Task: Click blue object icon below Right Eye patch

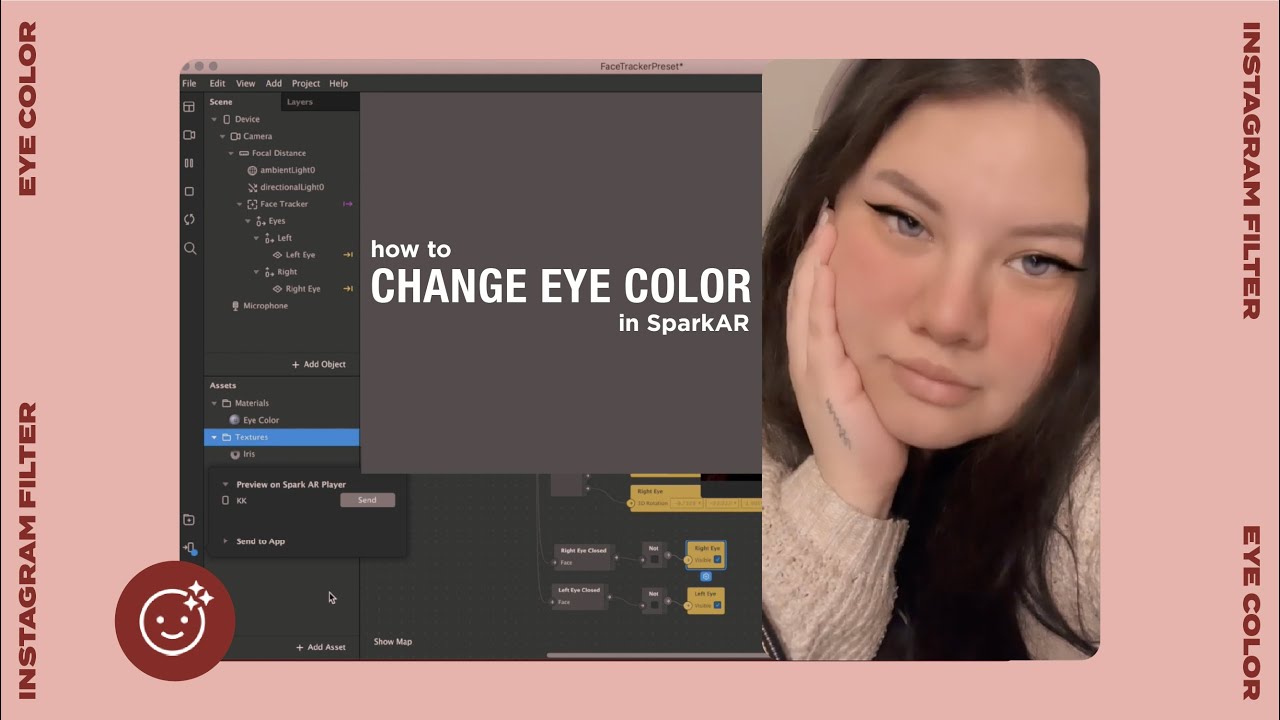Action: 706,576
